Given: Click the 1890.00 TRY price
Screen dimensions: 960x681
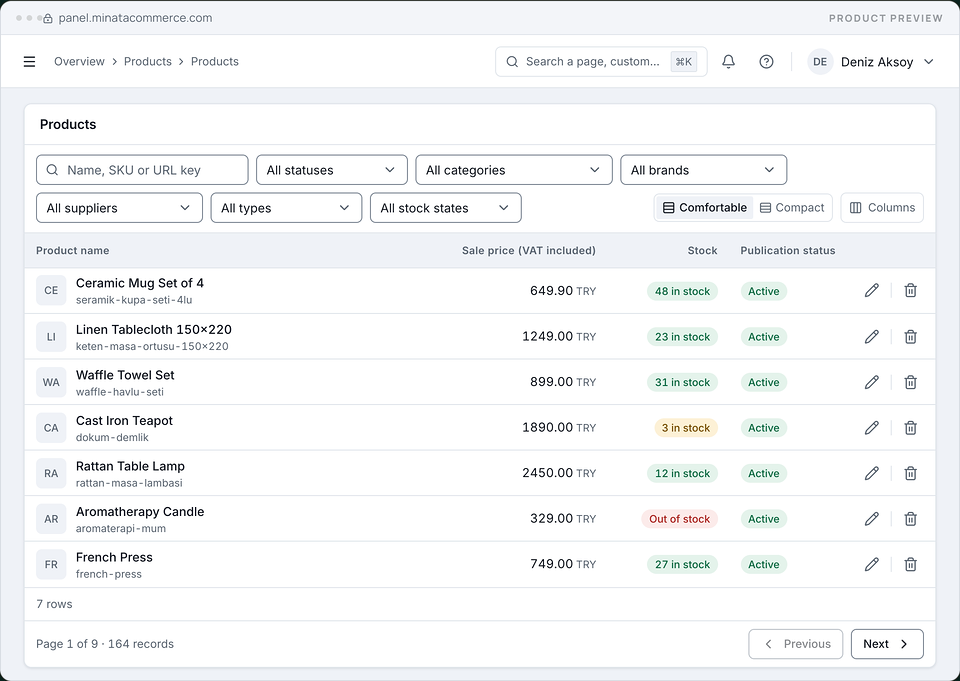Looking at the screenshot, I should (559, 427).
